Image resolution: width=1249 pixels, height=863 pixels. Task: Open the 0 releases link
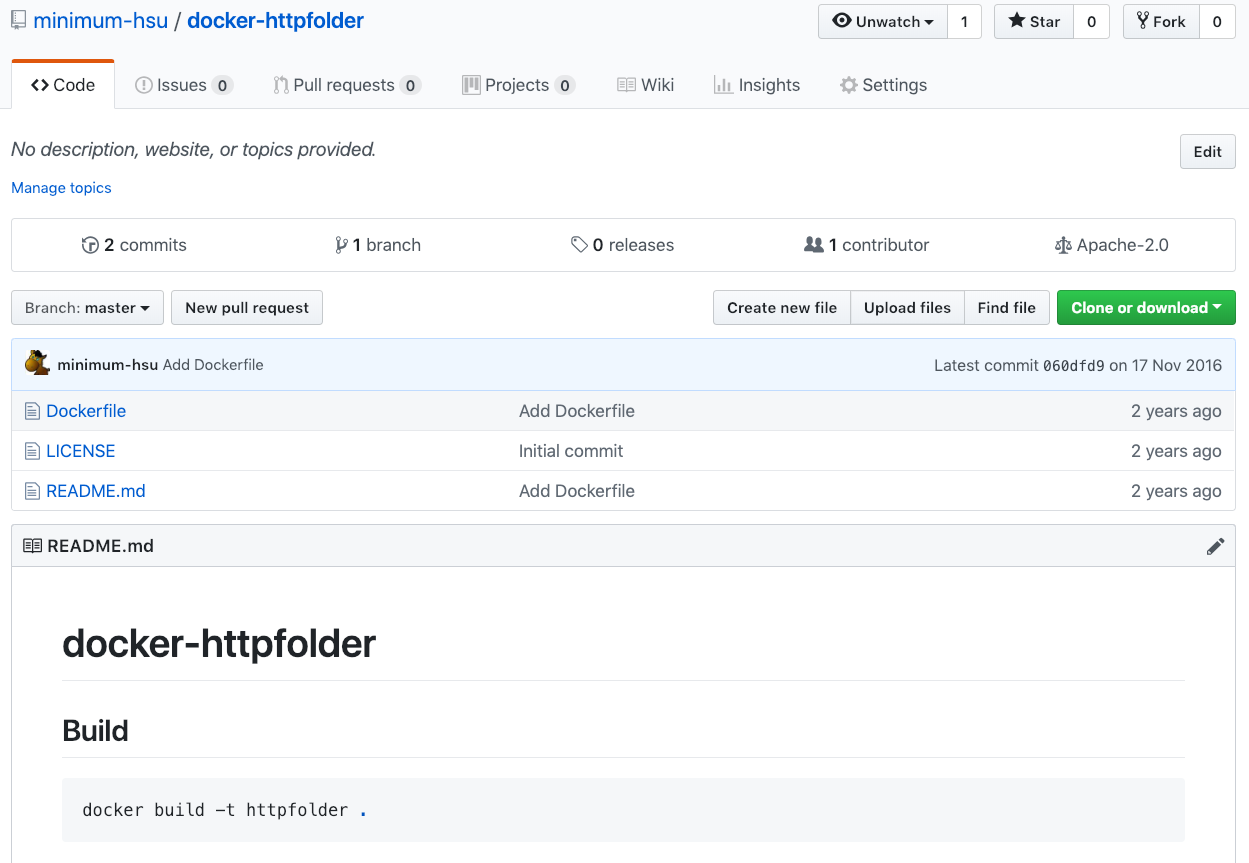[622, 245]
